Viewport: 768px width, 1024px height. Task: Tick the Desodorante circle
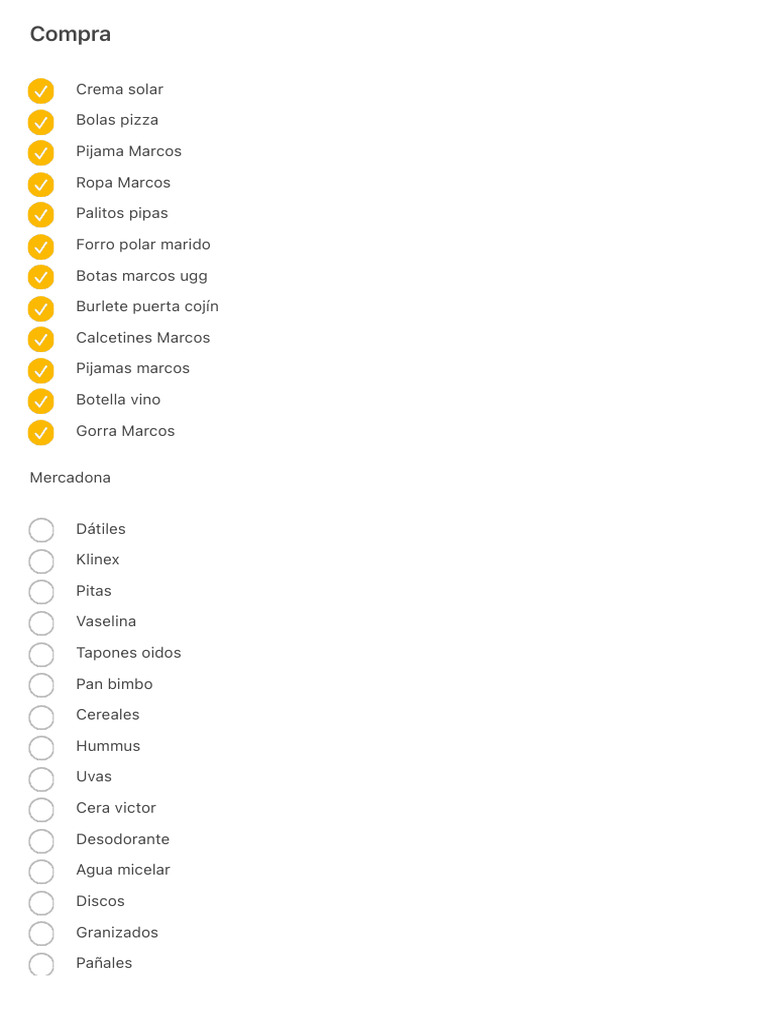(x=41, y=840)
